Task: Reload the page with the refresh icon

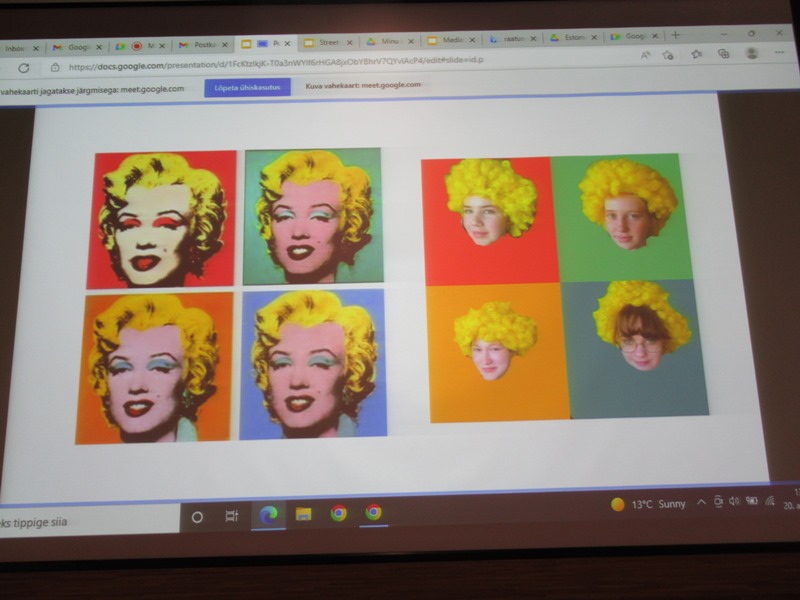Action: click(x=23, y=68)
